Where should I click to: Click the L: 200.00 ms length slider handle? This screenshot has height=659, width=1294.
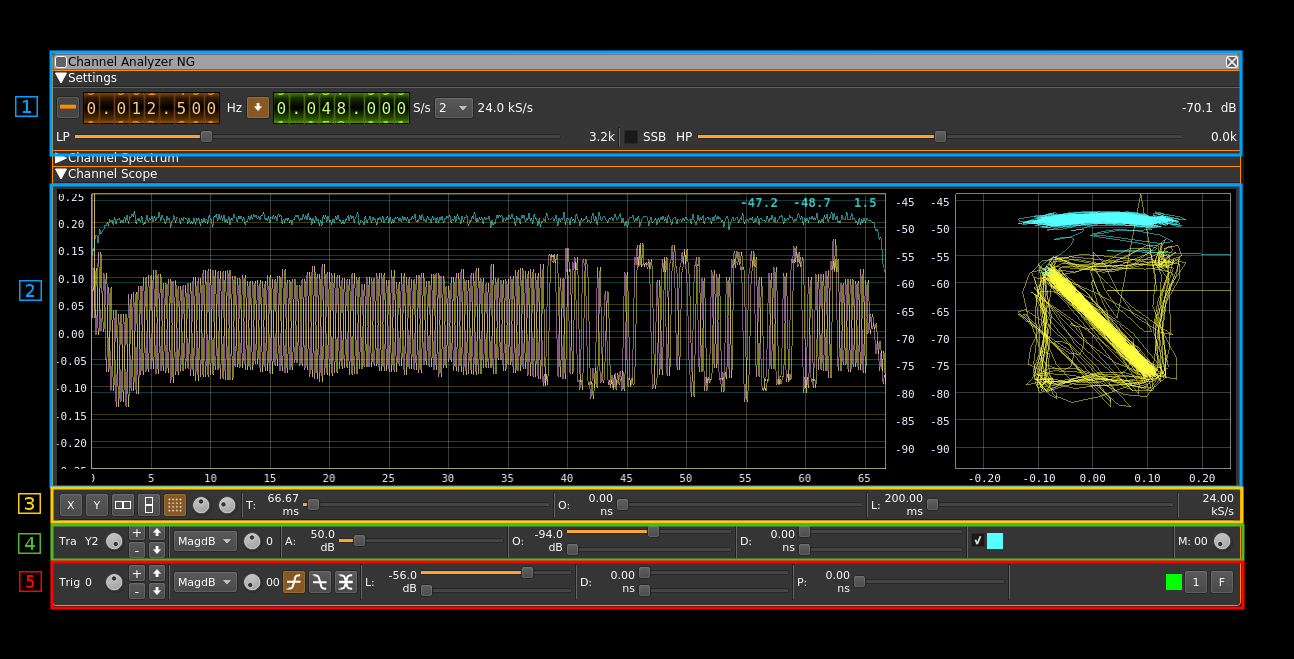point(933,505)
